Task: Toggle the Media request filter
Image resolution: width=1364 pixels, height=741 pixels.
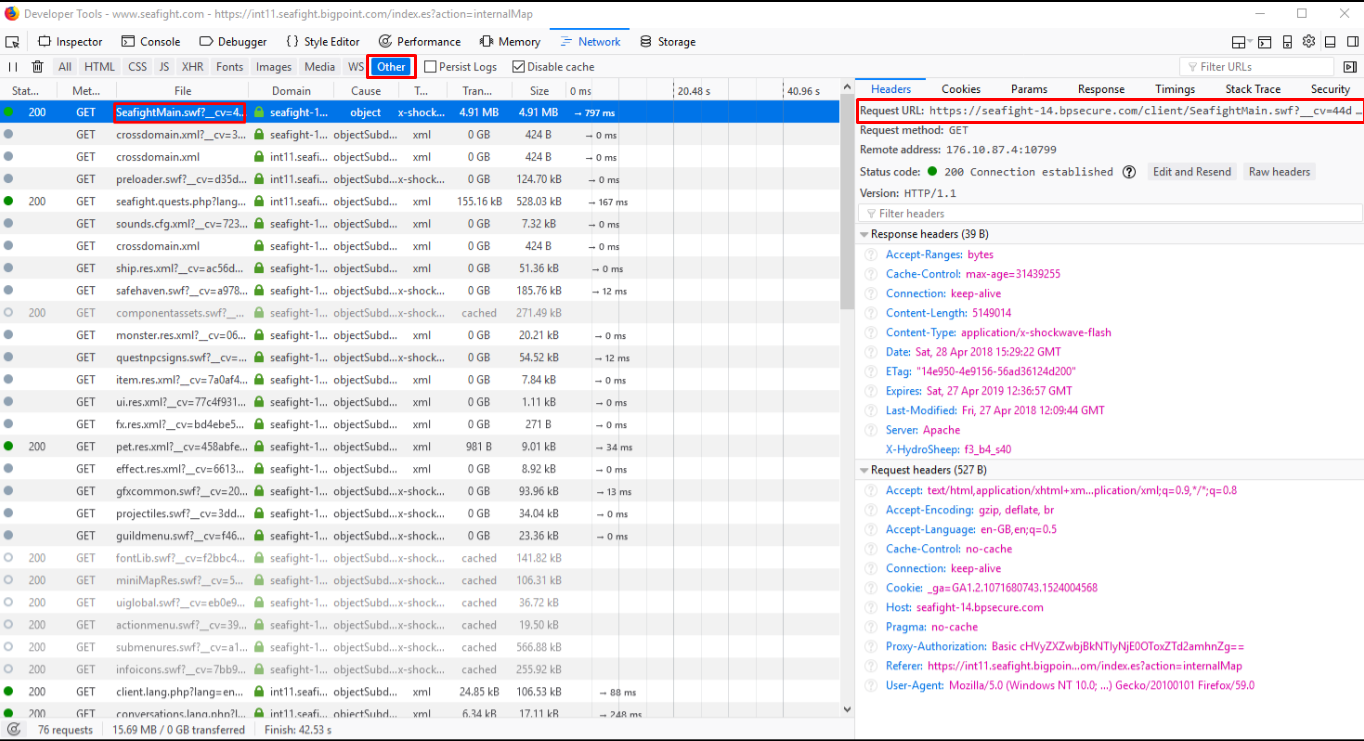Action: [320, 67]
